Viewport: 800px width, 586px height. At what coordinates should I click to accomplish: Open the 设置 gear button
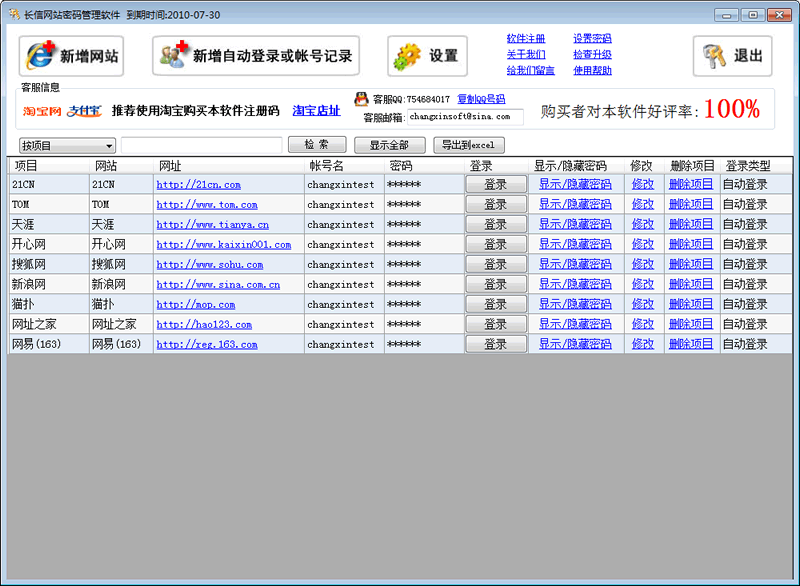click(x=428, y=56)
